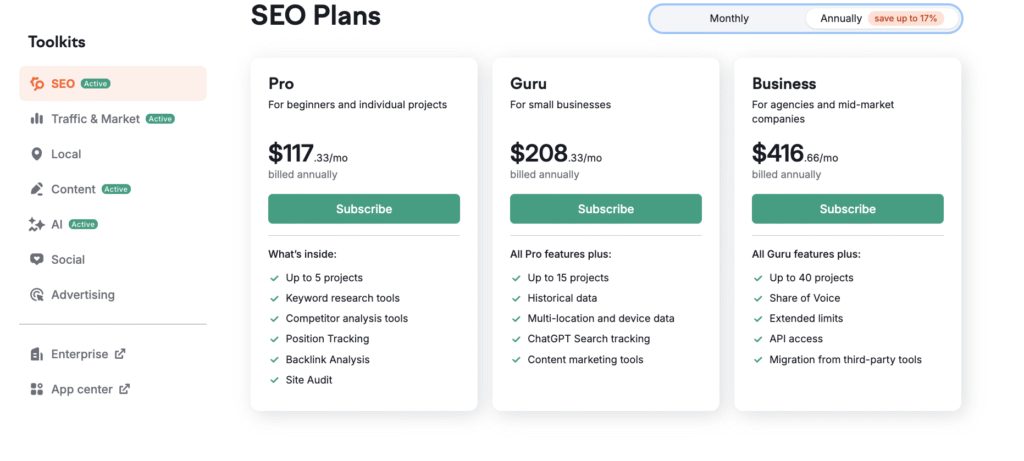Subscribe to the Business plan
Image resolution: width=1024 pixels, height=461 pixels.
pyautogui.click(x=847, y=209)
